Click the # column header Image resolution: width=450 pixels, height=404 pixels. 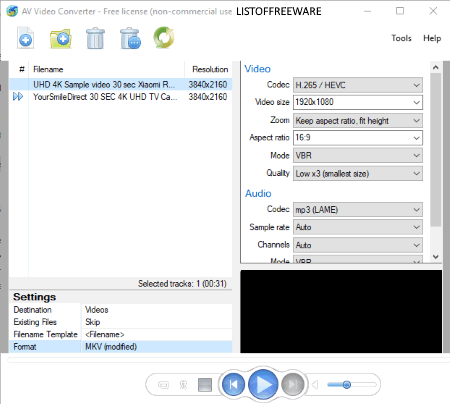pyautogui.click(x=19, y=69)
